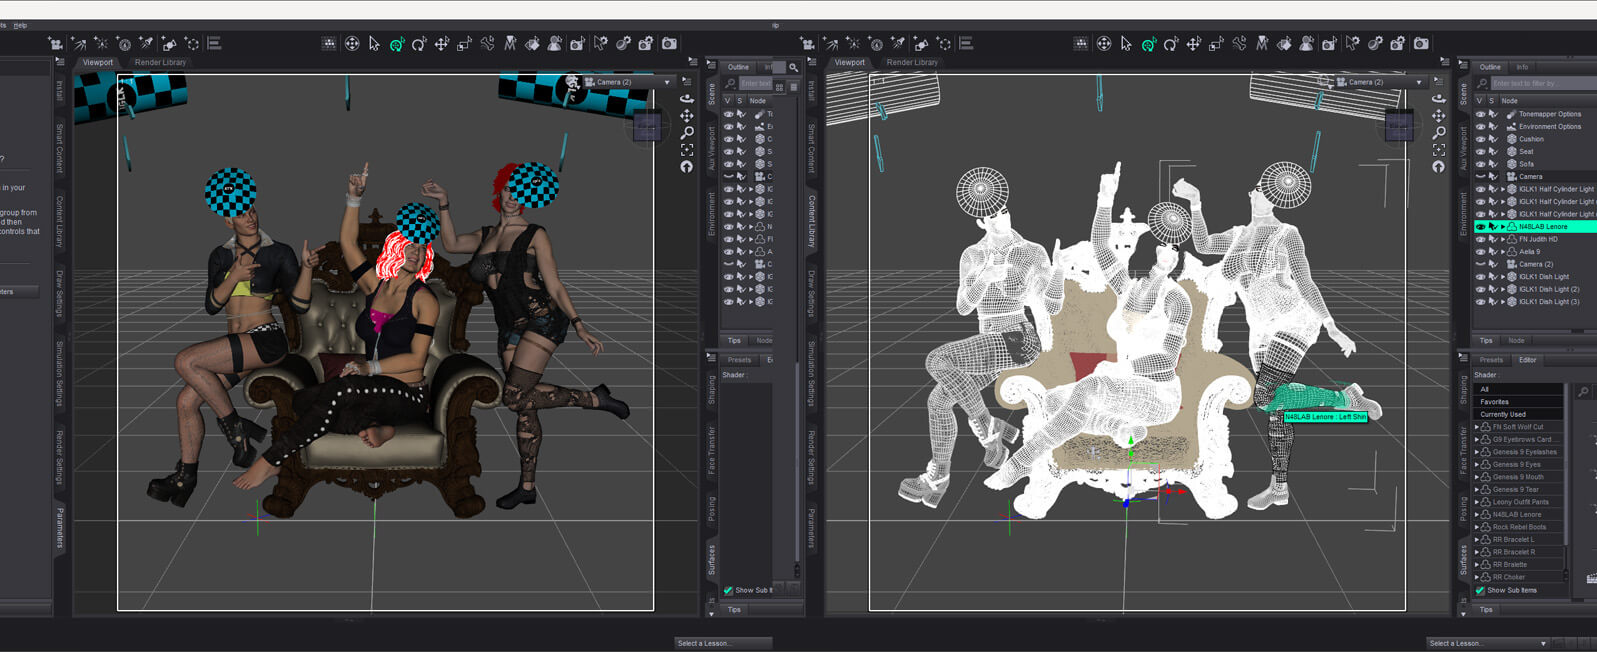Open the Presets tab in right Surfaces pane

(x=1491, y=360)
